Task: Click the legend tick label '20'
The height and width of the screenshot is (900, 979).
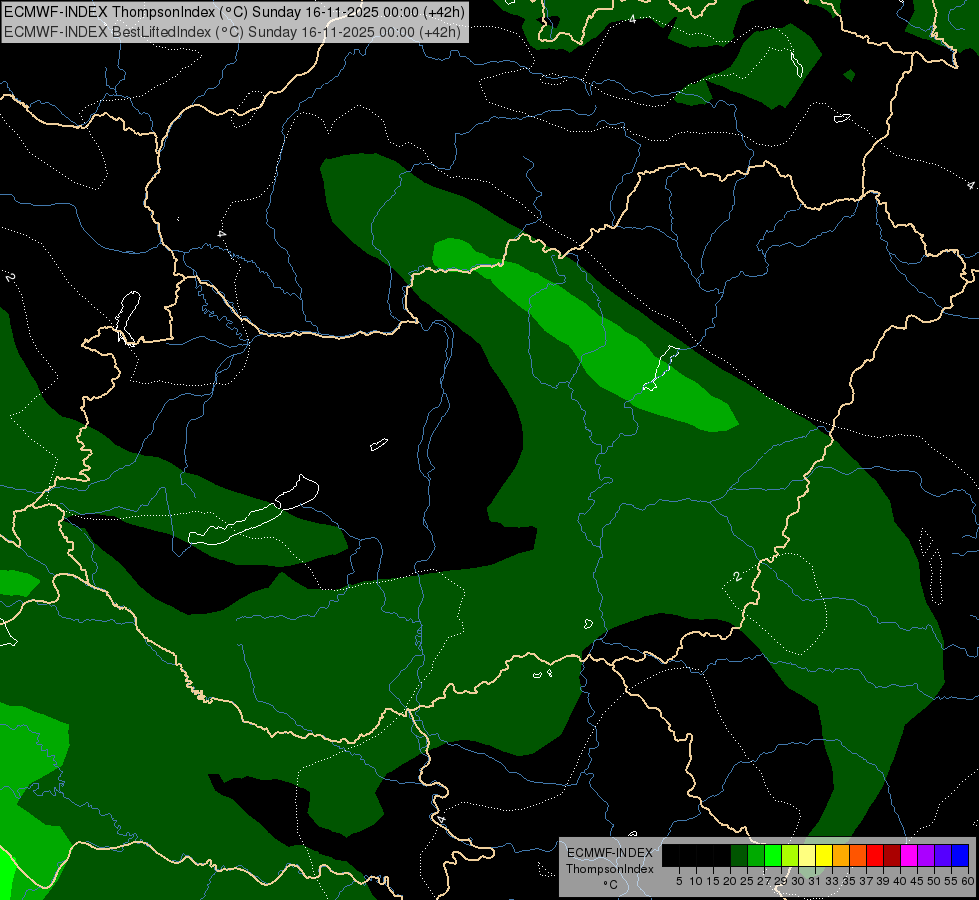Action: tap(730, 881)
